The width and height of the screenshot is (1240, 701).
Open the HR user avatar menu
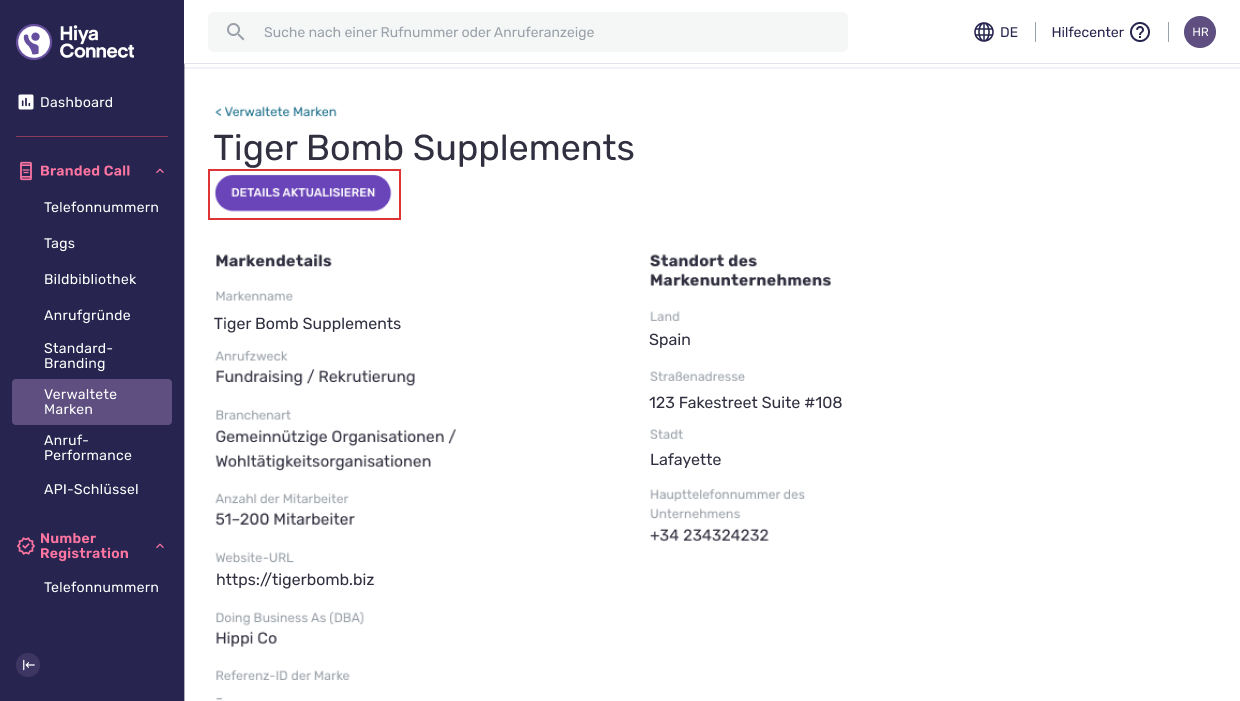[1200, 32]
